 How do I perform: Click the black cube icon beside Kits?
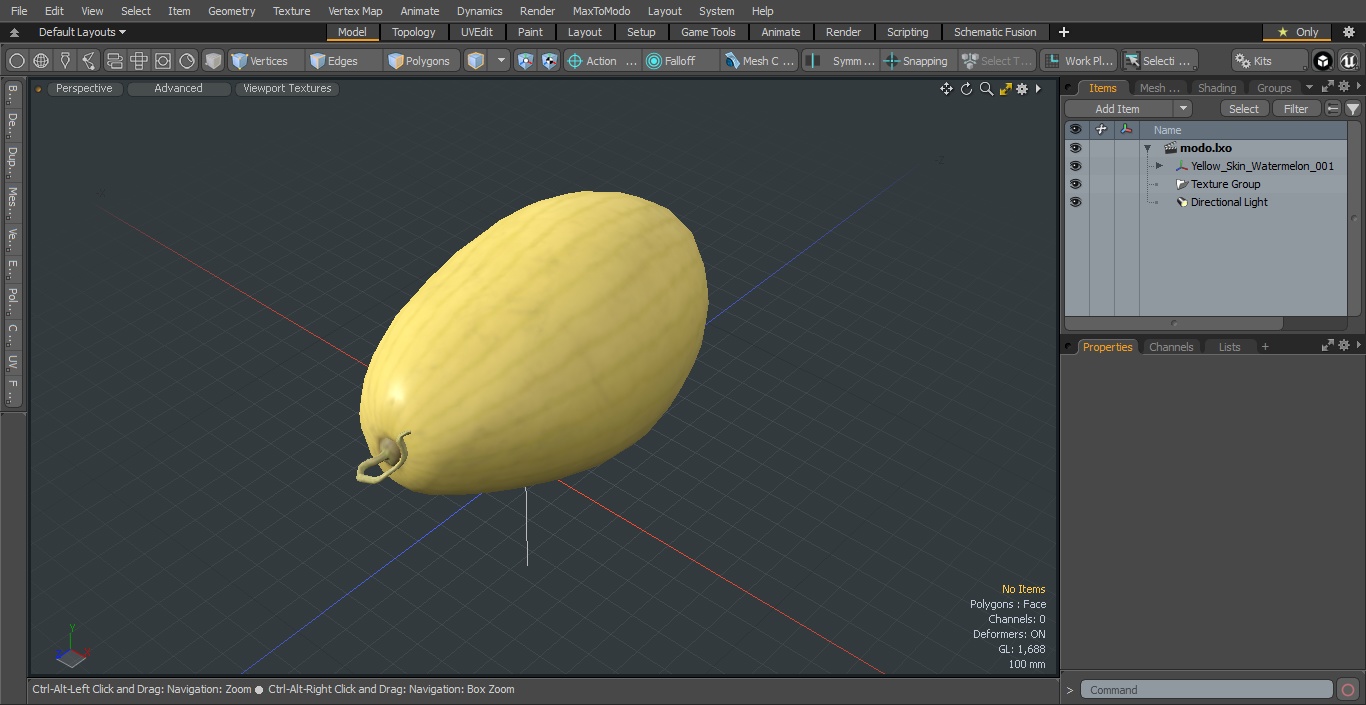(1323, 61)
